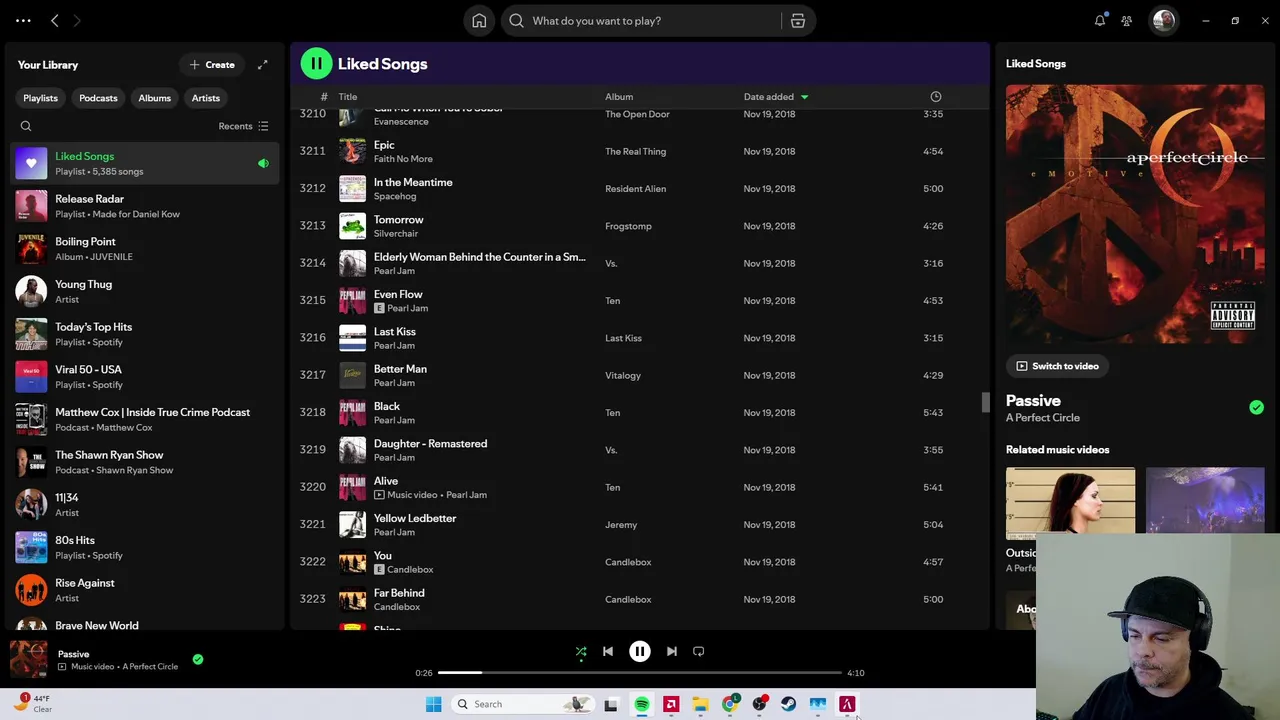Screen dimensions: 1280x720
Task: Select the track Better Man
Action: 639,375
